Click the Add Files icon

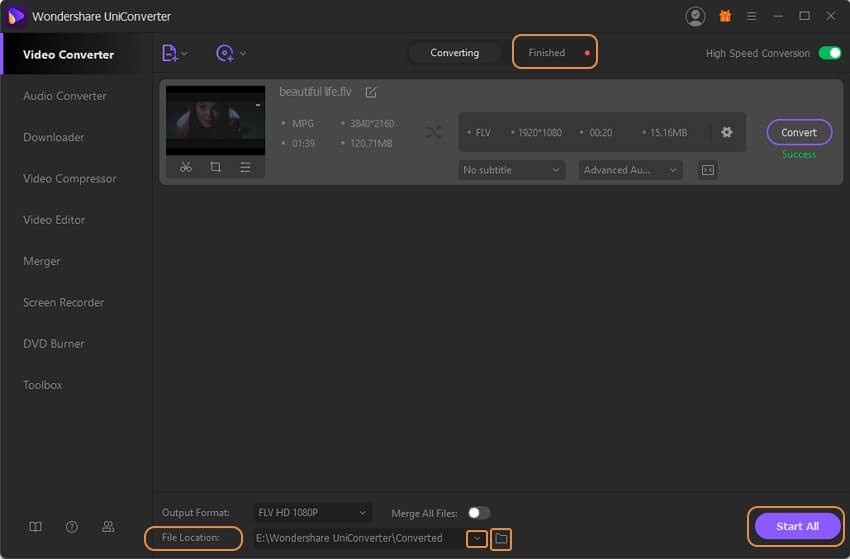pyautogui.click(x=169, y=53)
